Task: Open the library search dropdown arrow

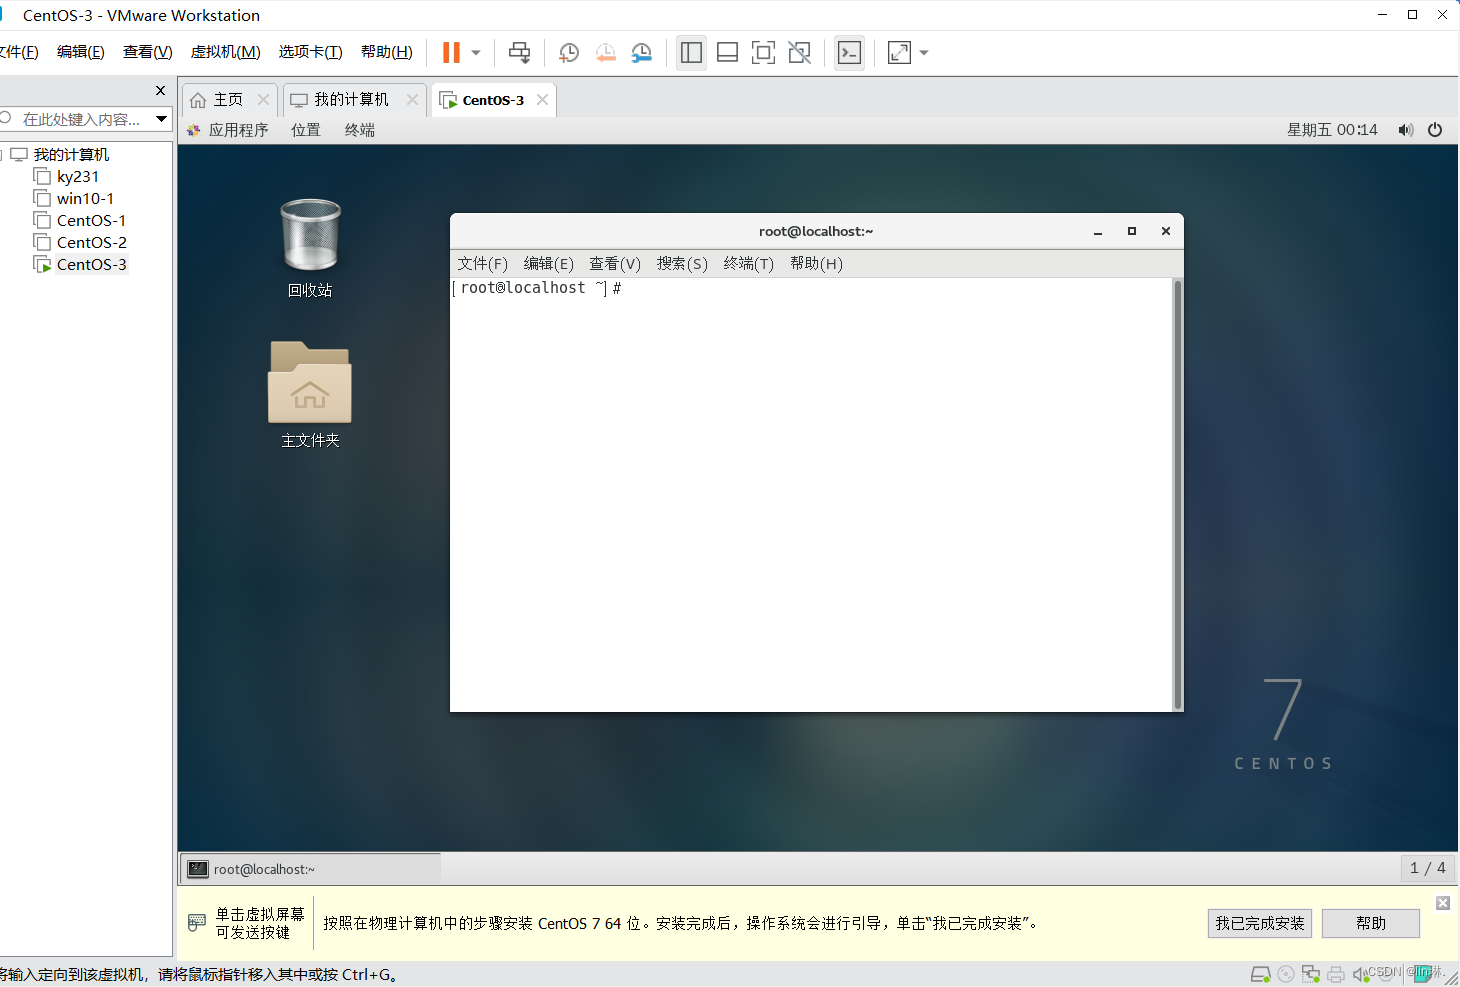Action: click(x=161, y=119)
